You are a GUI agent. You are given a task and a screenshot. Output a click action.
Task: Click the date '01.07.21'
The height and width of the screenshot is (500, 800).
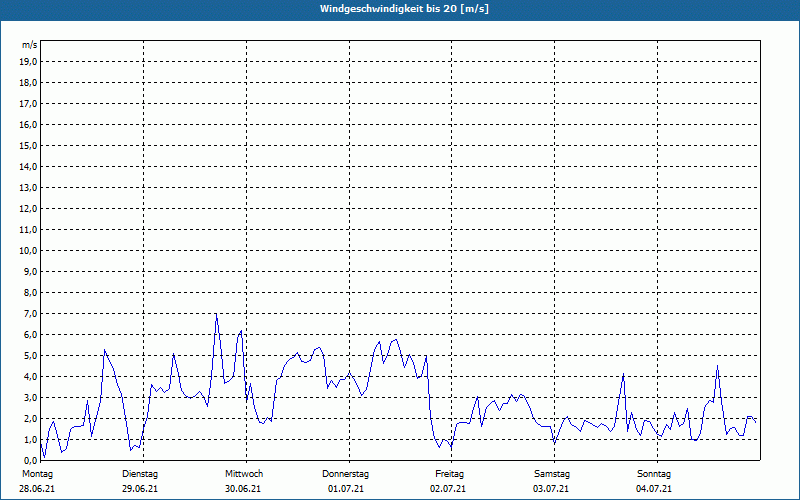[x=346, y=489]
